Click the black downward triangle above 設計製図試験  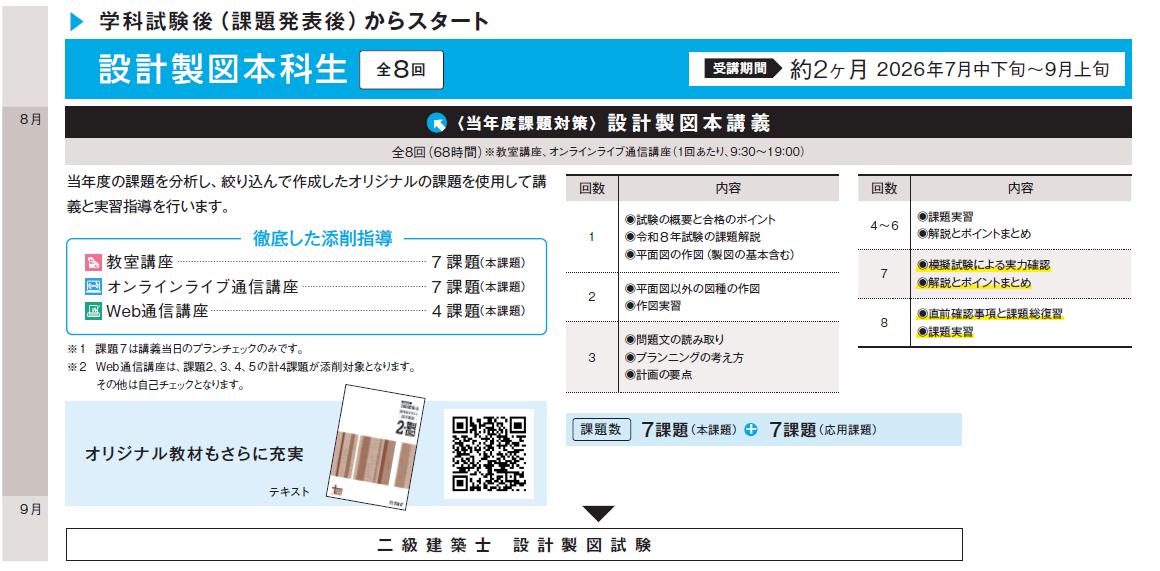point(598,514)
